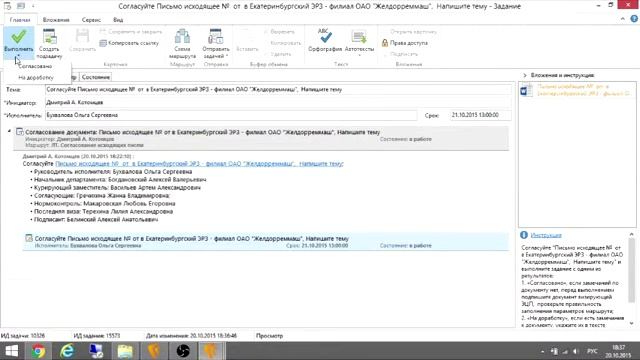Open File Explorer folder on the taskbar
The image size is (640, 360).
click(125, 351)
